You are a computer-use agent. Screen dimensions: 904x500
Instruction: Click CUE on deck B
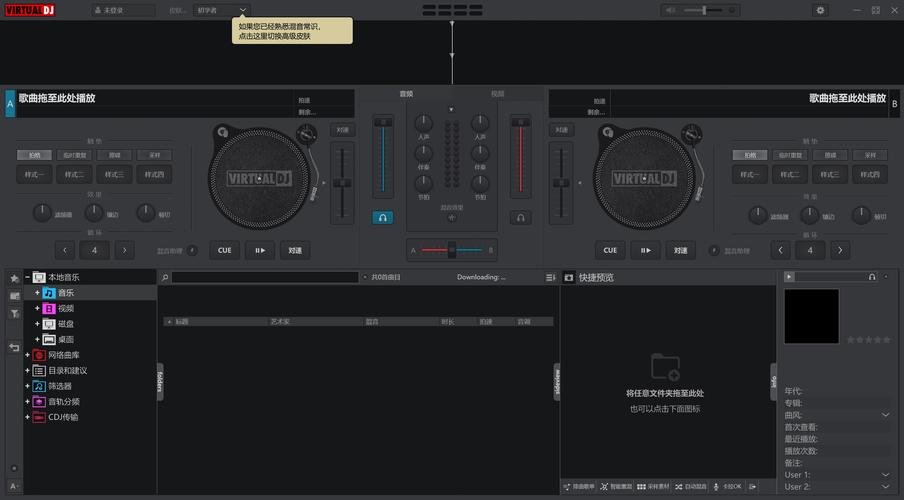pyautogui.click(x=610, y=250)
